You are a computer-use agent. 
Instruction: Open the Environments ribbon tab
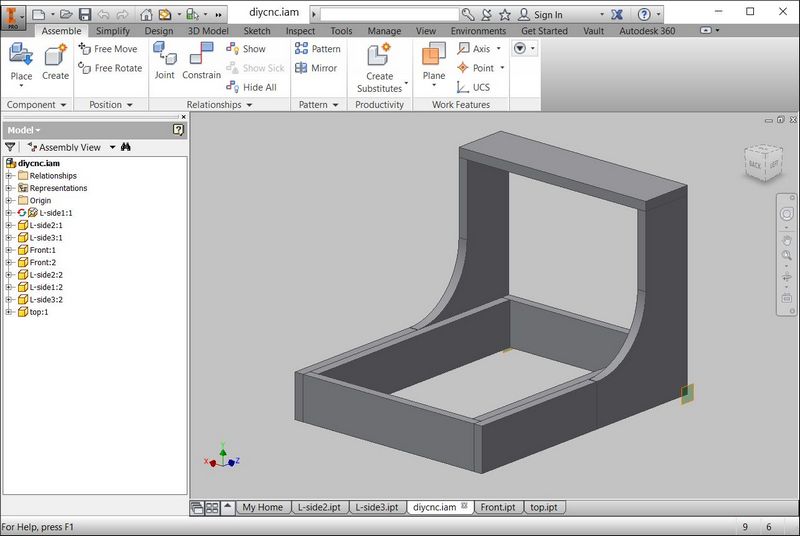pyautogui.click(x=478, y=31)
